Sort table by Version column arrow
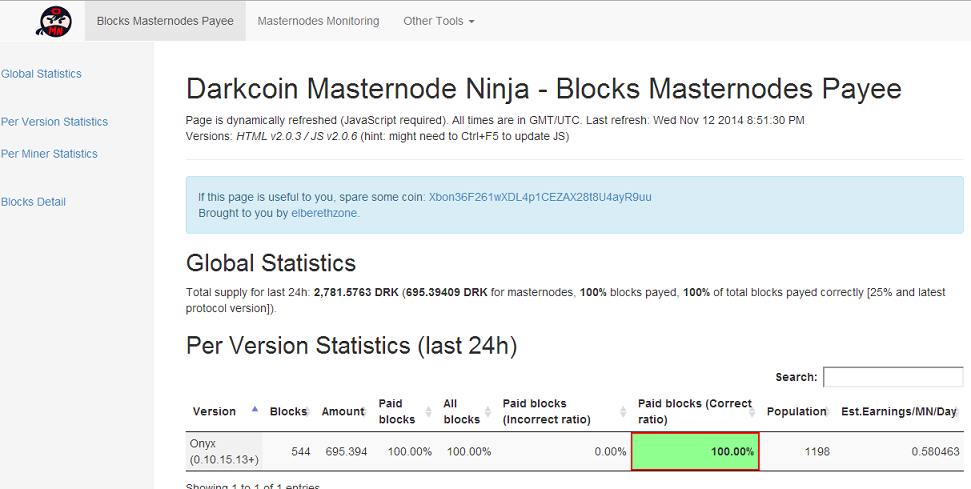The width and height of the screenshot is (971, 489). 254,409
